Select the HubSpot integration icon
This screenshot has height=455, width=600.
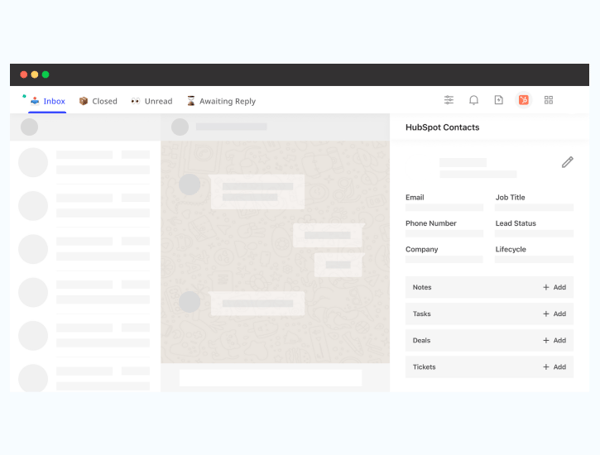click(x=523, y=100)
